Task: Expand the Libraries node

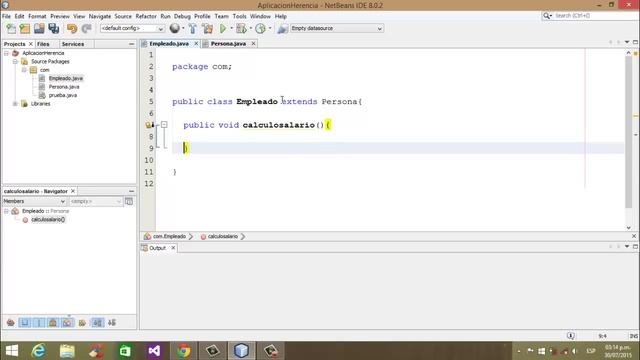Action: 15,104
